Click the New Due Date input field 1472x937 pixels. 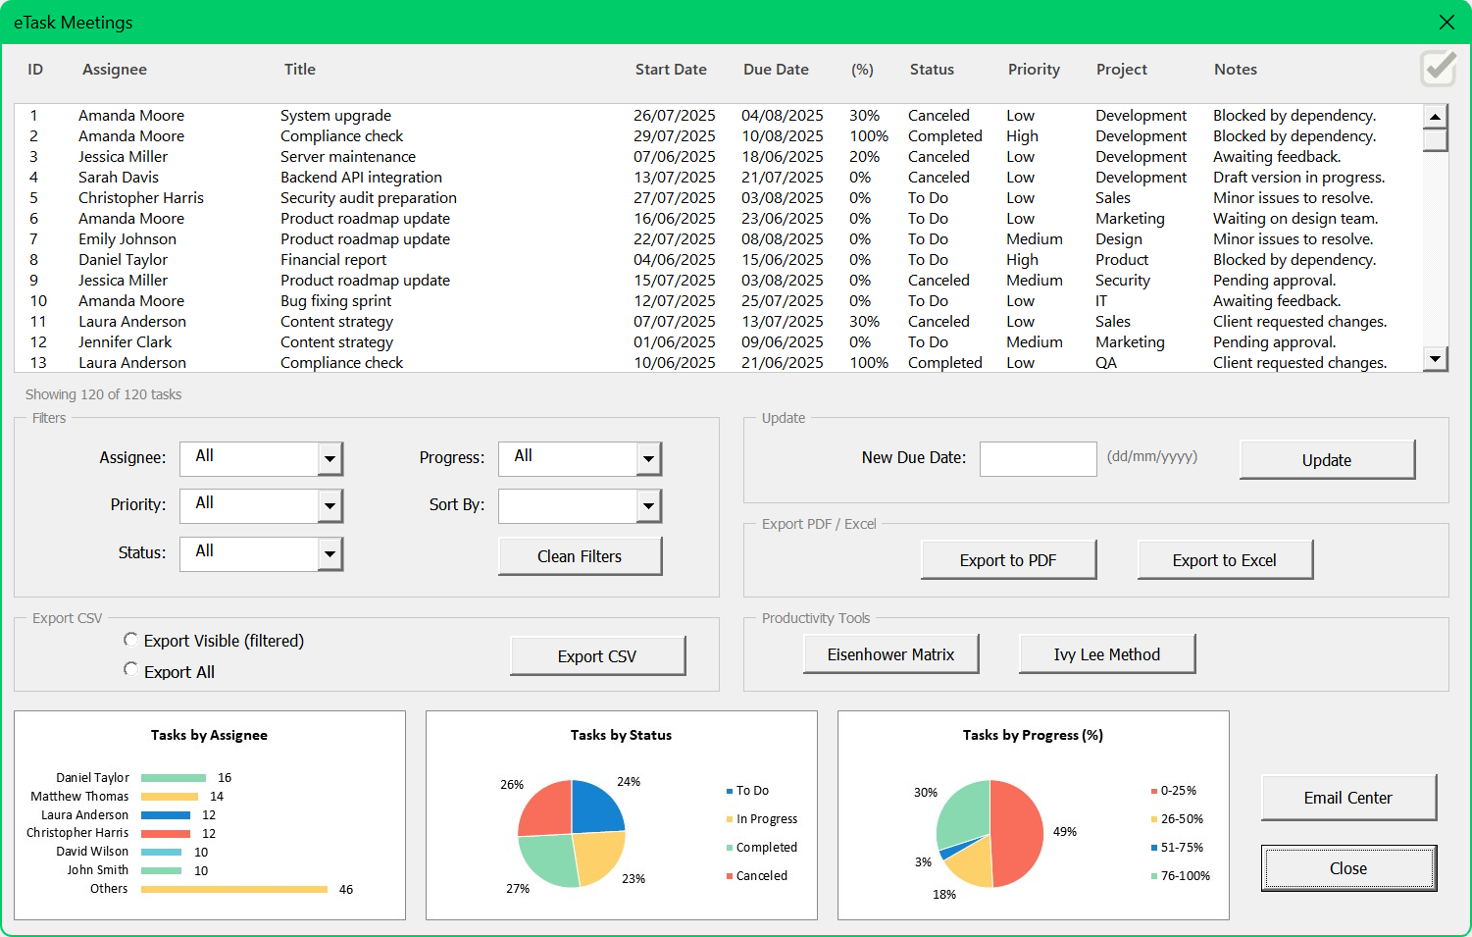point(1039,459)
